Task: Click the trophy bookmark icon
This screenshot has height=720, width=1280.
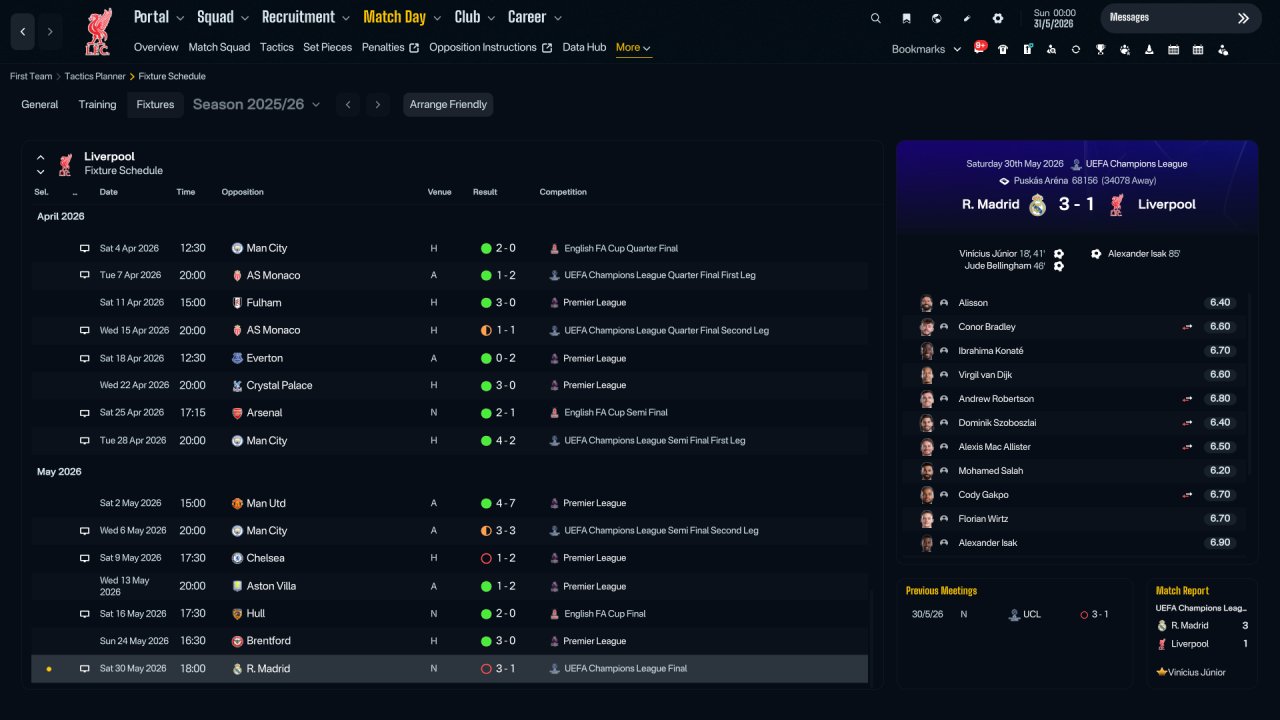Action: tap(1100, 49)
